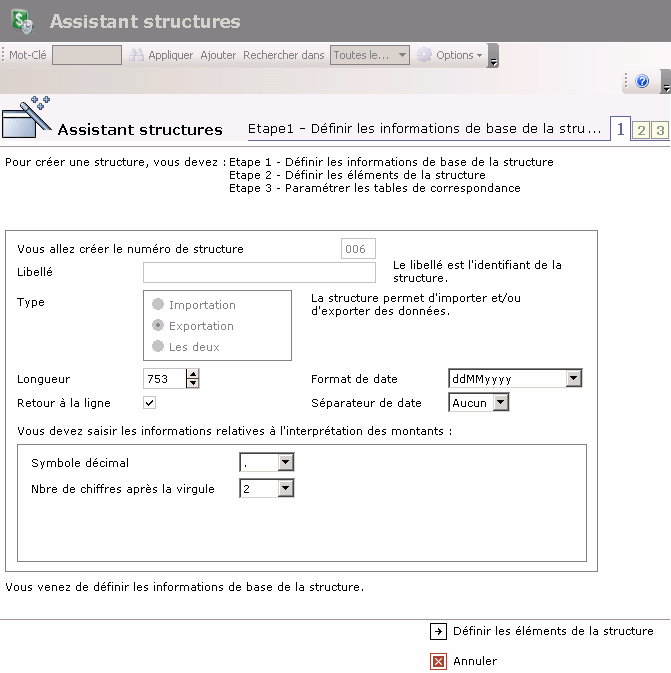671x673 pixels.
Task: Click the Options gear icon
Action: (x=424, y=56)
